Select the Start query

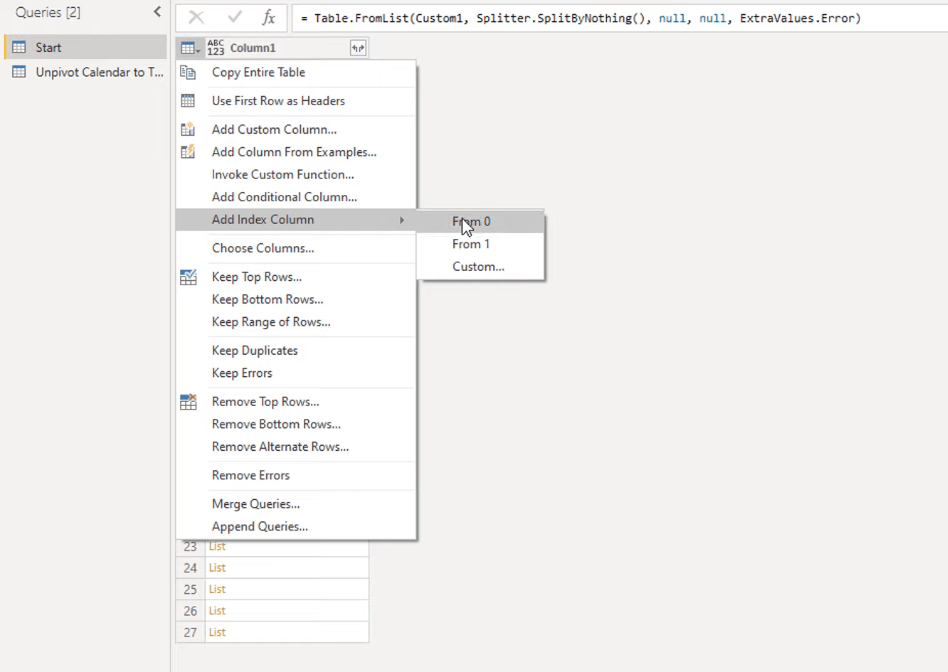coord(85,47)
